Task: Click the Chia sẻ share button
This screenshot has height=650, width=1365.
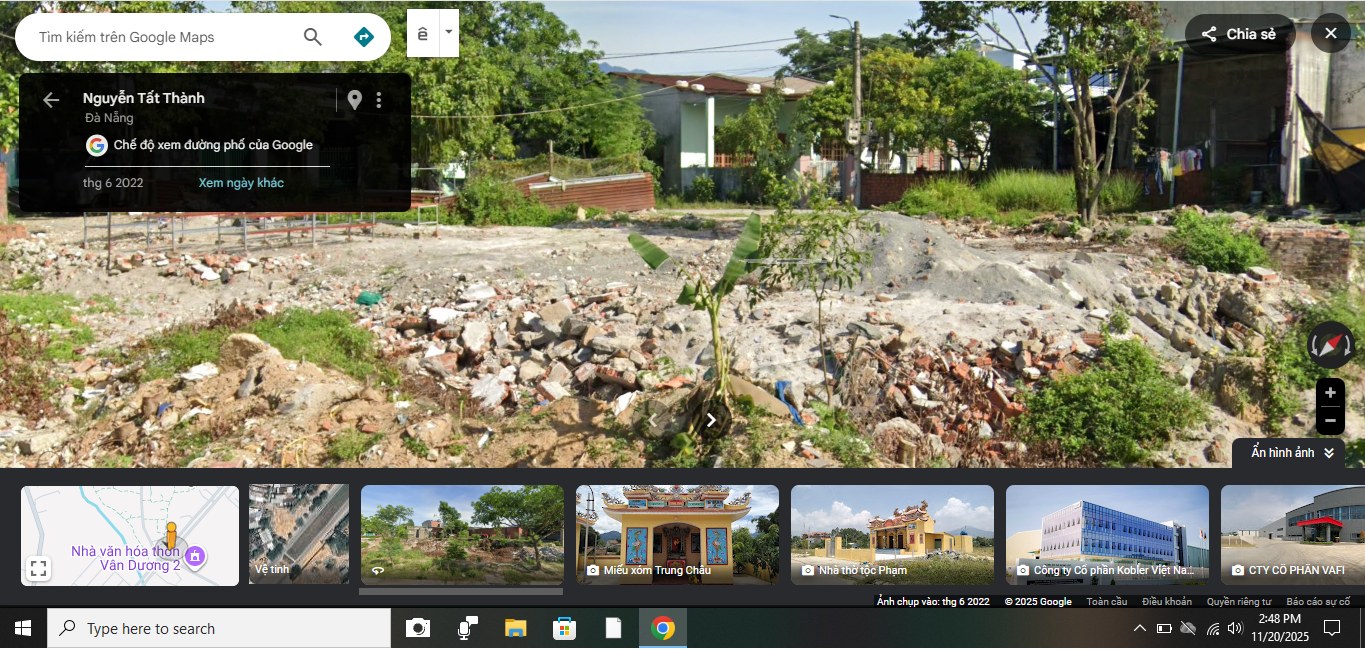Action: (x=1239, y=34)
